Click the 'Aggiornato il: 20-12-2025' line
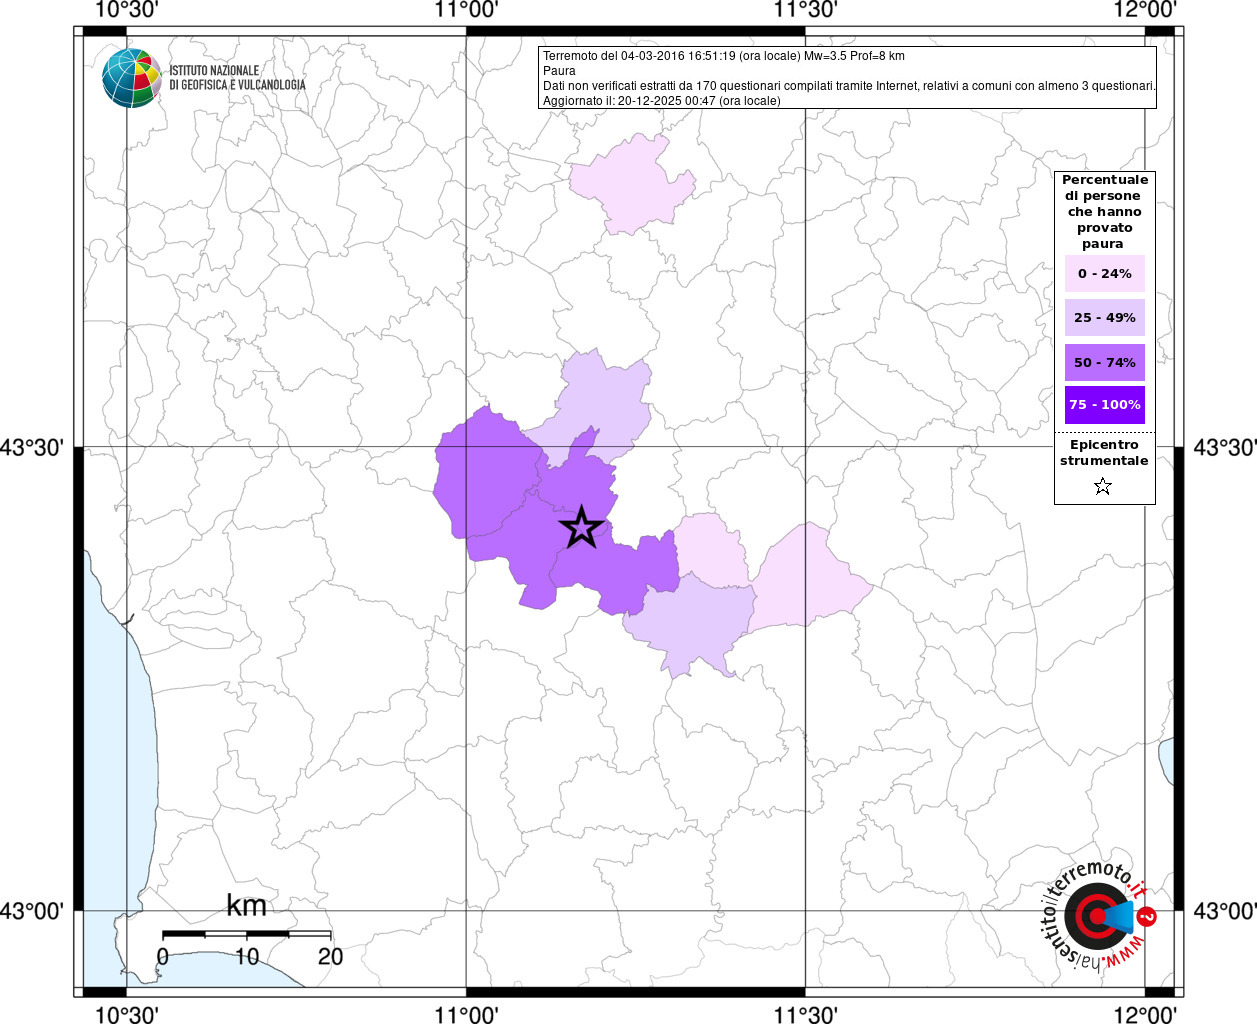This screenshot has height=1024, width=1257. pos(662,101)
